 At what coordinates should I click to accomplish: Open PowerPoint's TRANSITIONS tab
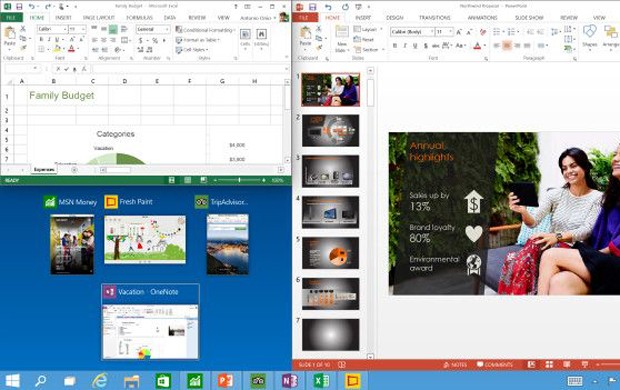435,18
